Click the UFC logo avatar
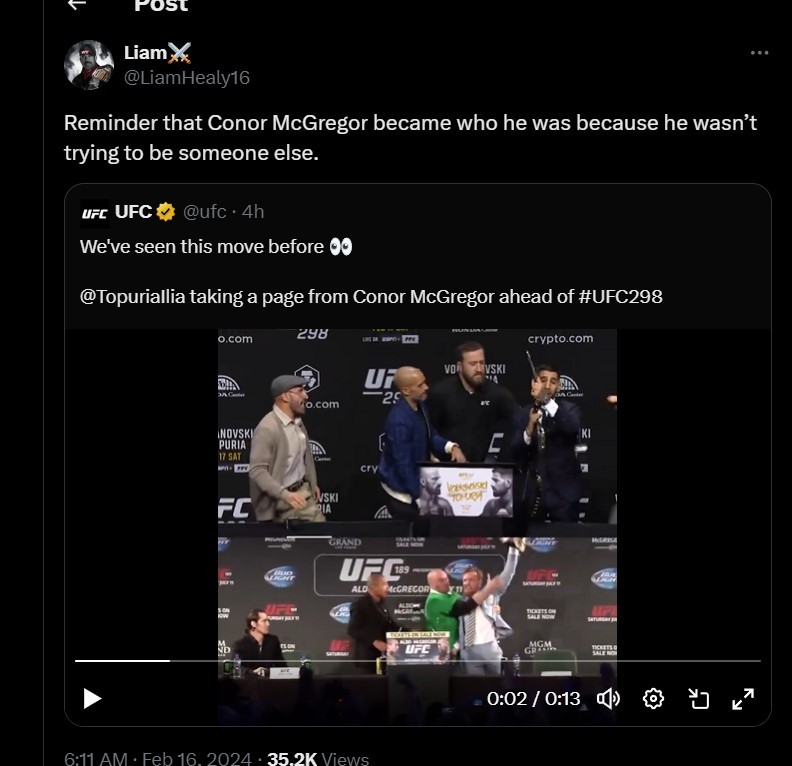This screenshot has height=766, width=792. pyautogui.click(x=94, y=212)
